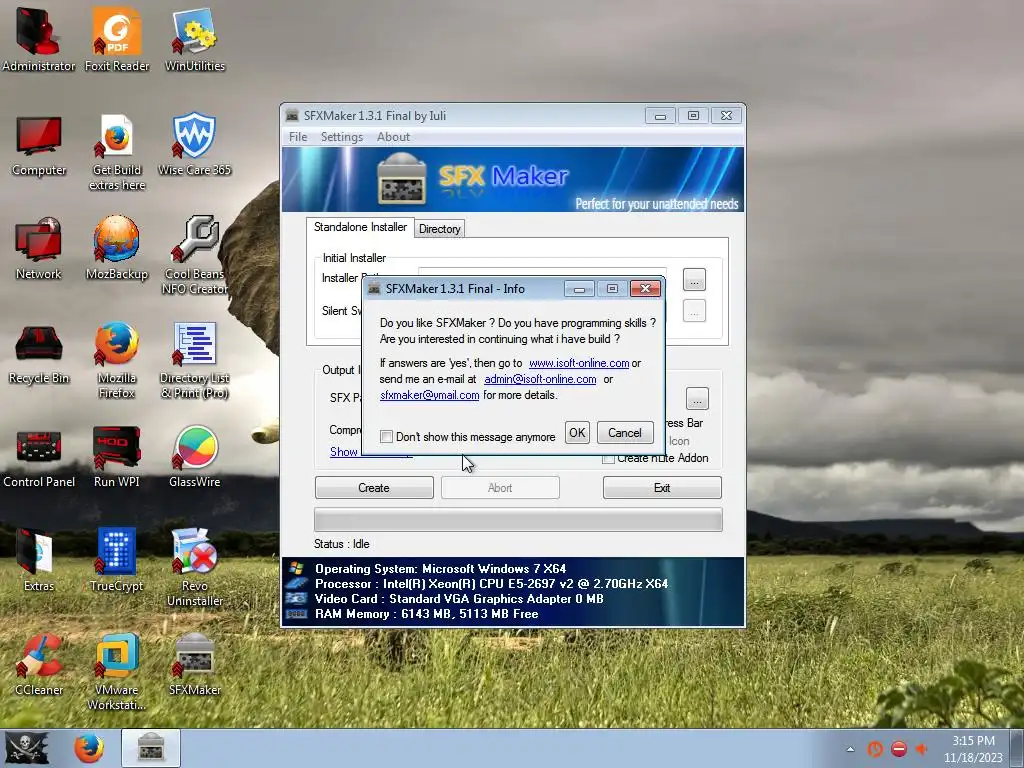Select SFXMaker desktop icon

(x=195, y=665)
